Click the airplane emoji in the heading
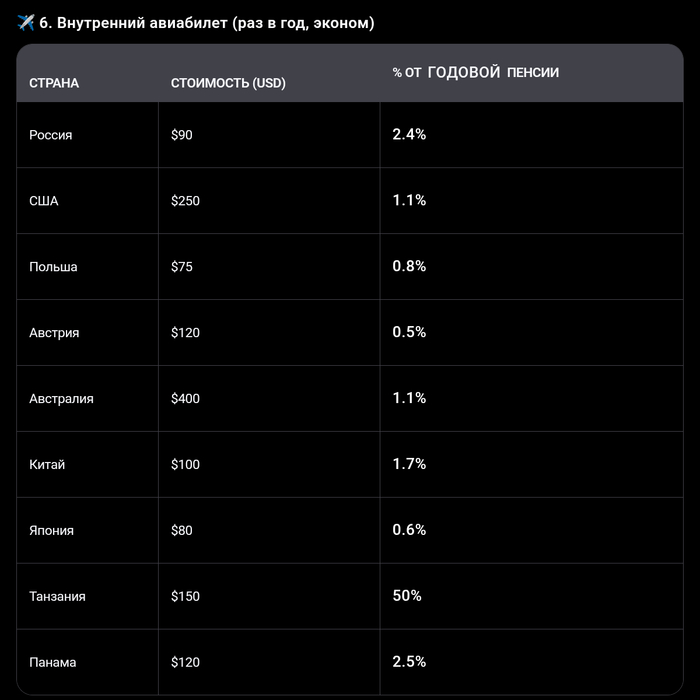Viewport: 700px width, 700px height. tap(26, 23)
